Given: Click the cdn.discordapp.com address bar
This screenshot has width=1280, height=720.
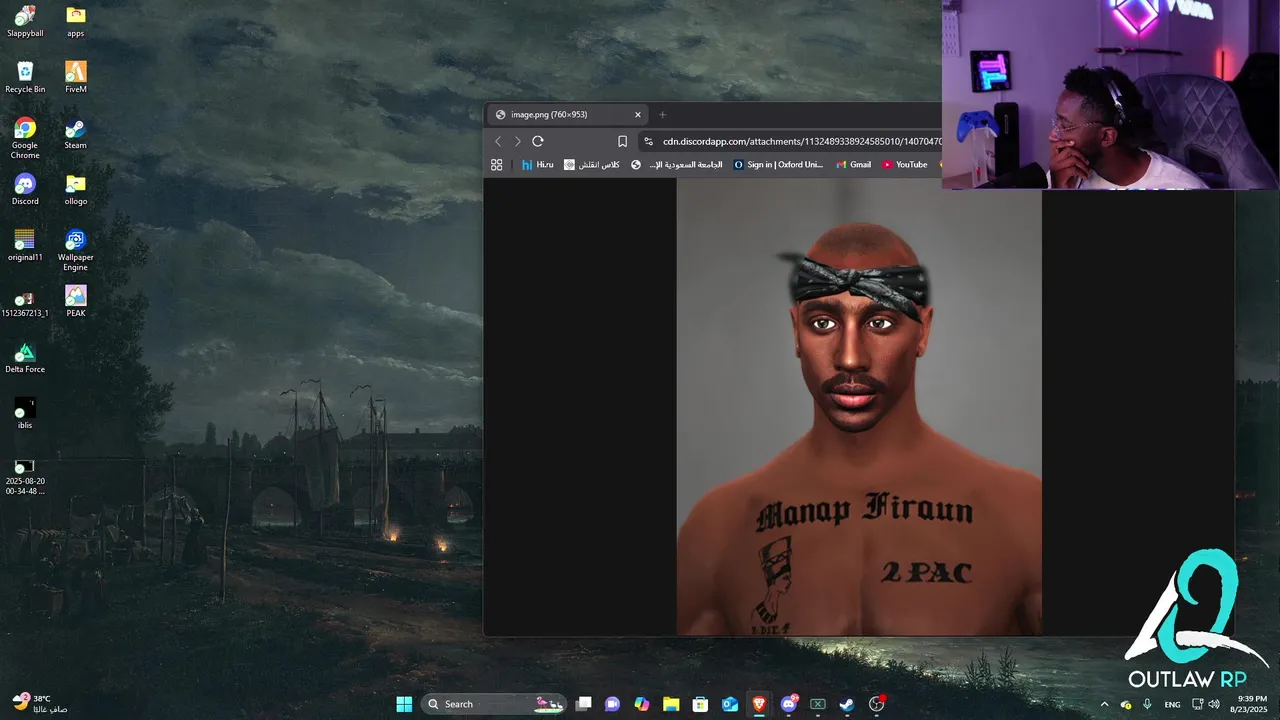Looking at the screenshot, I should (800, 141).
